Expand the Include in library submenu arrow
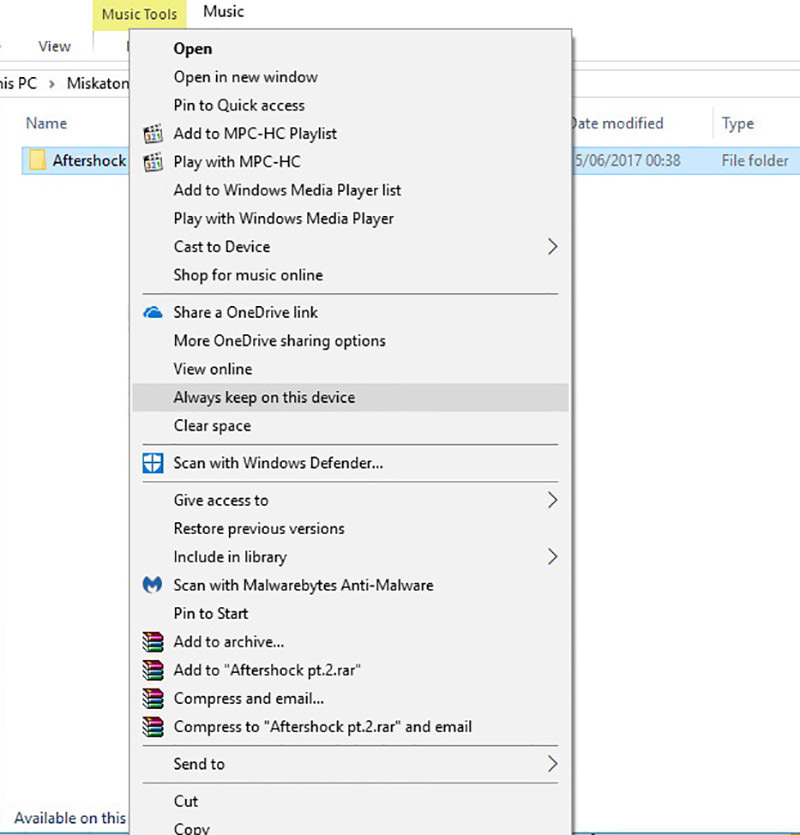Image resolution: width=800 pixels, height=835 pixels. 552,556
